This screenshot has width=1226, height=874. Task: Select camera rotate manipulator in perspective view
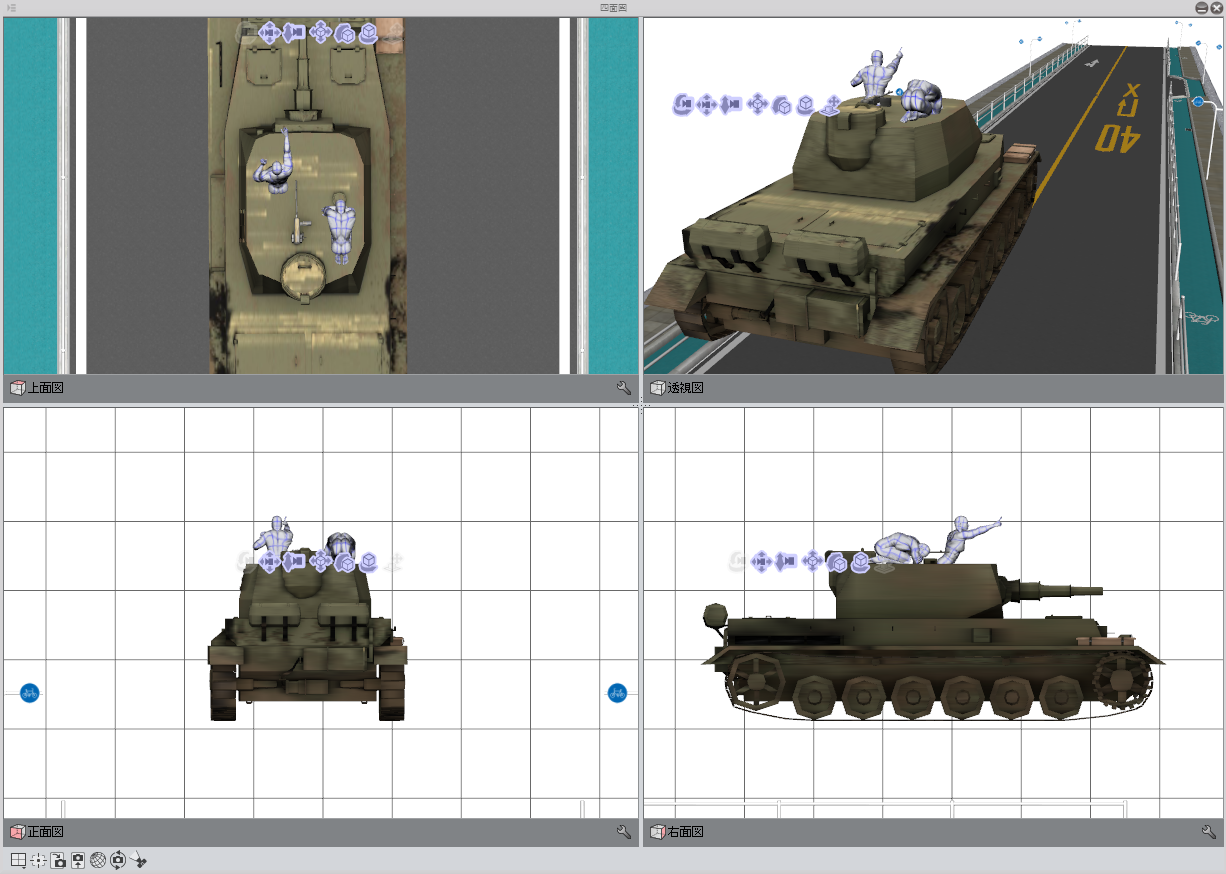coord(683,104)
